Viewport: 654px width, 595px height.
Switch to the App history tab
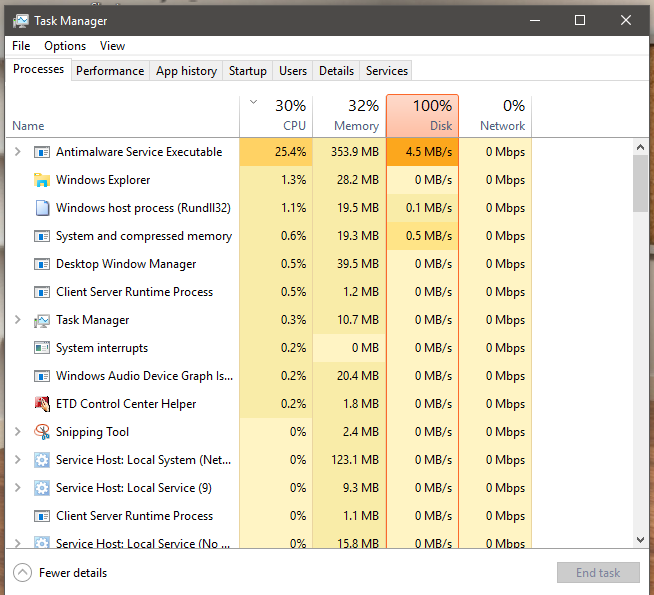186,71
